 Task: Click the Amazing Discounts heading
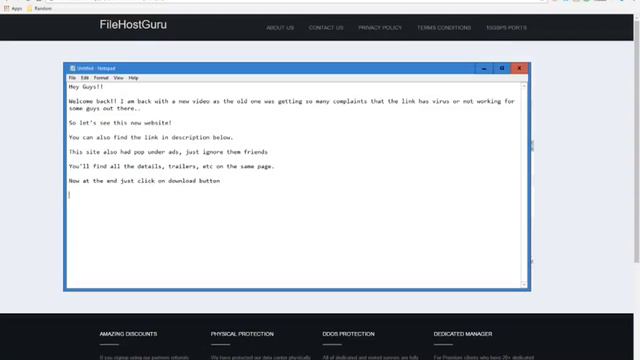[x=128, y=334]
